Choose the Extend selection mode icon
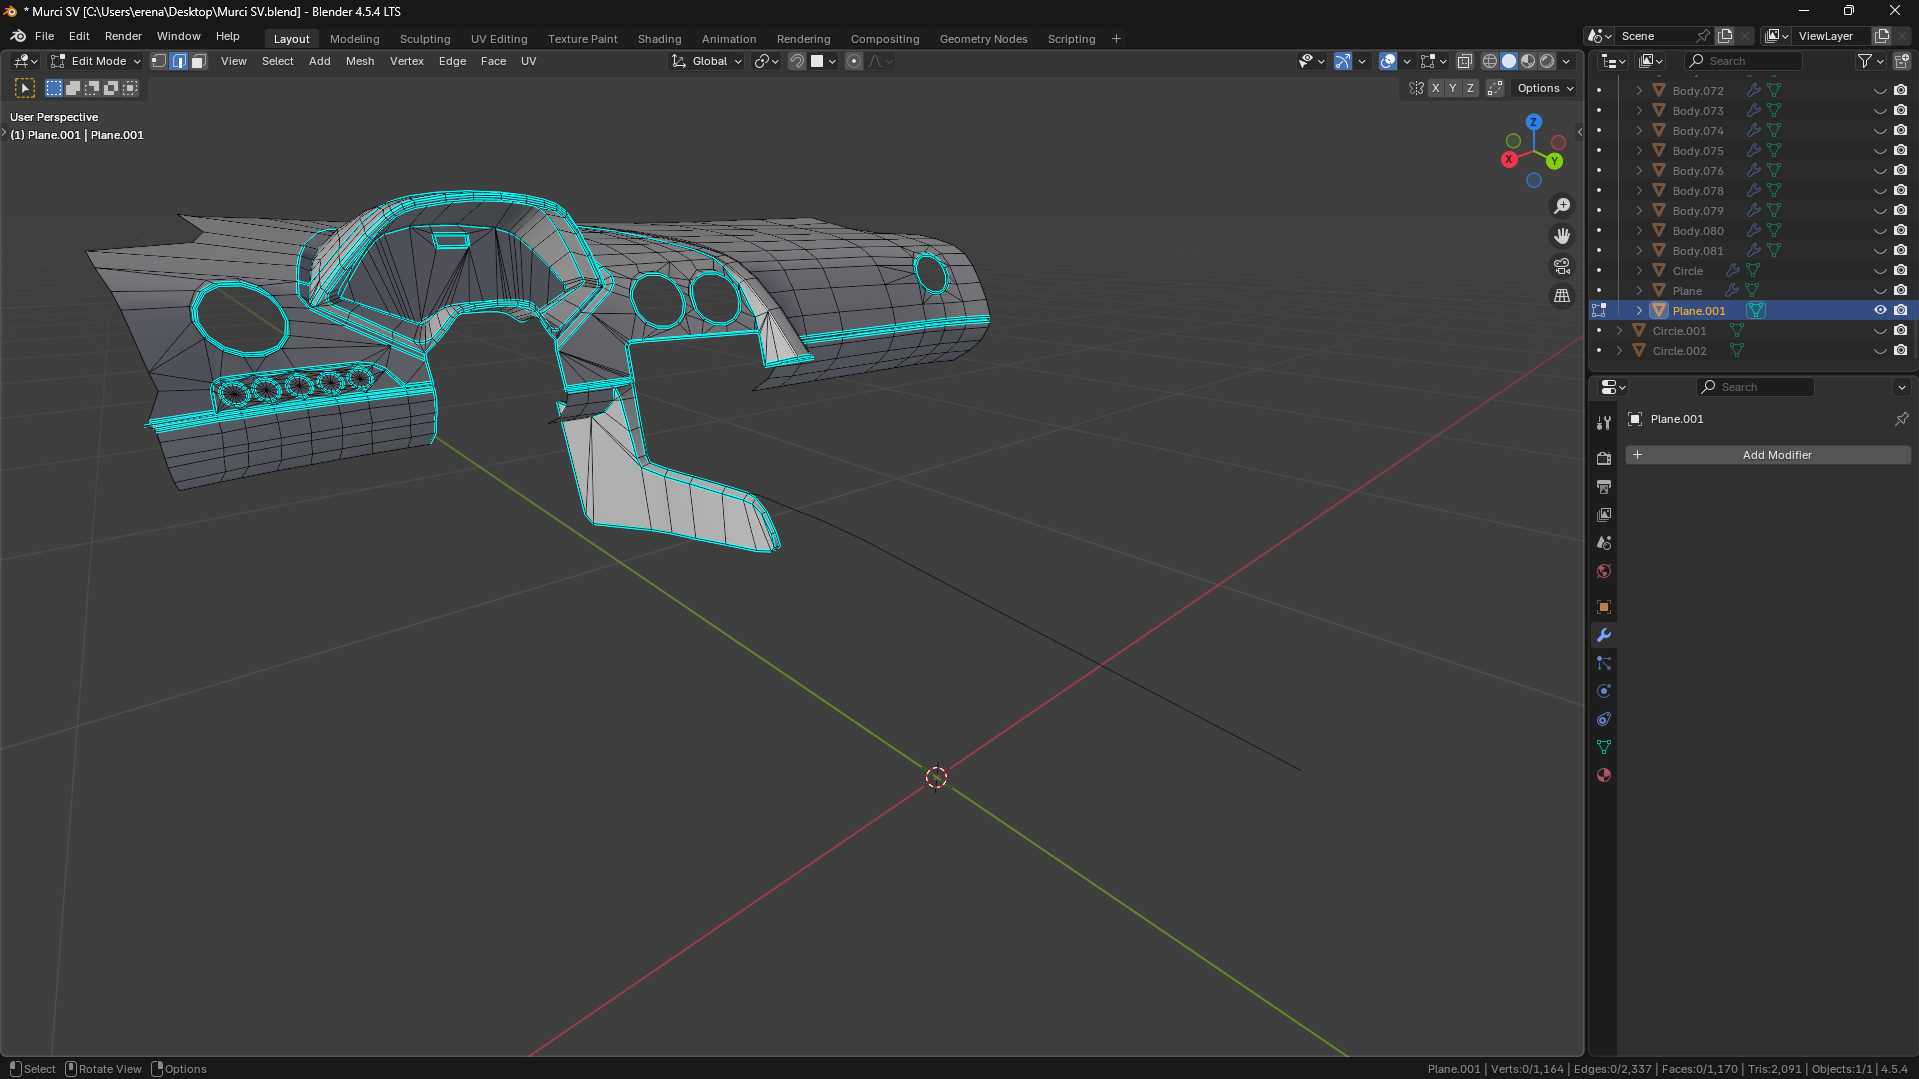 pos(73,88)
